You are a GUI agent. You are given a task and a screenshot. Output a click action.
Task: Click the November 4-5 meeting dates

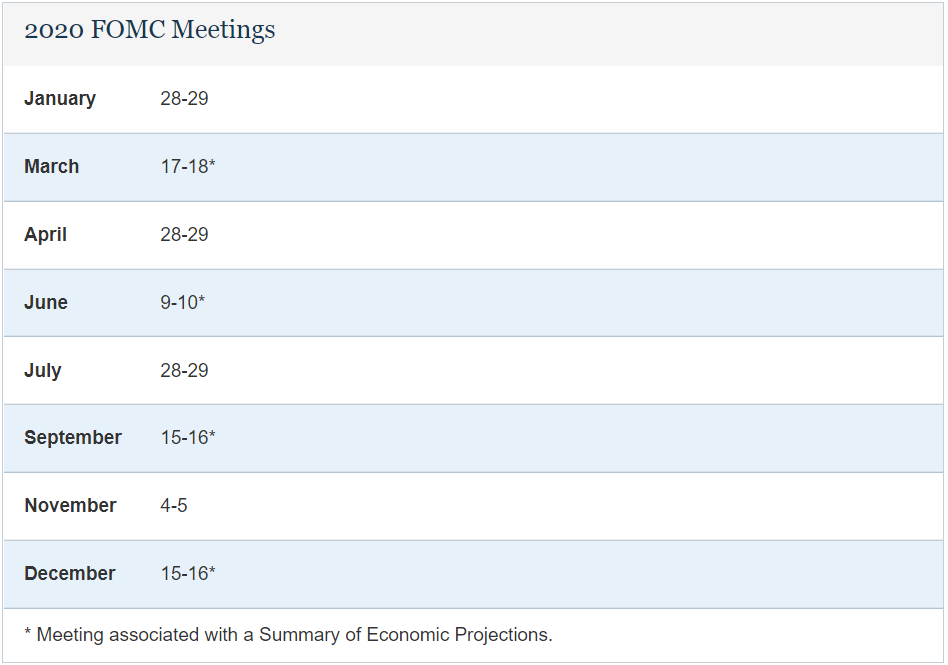click(174, 505)
